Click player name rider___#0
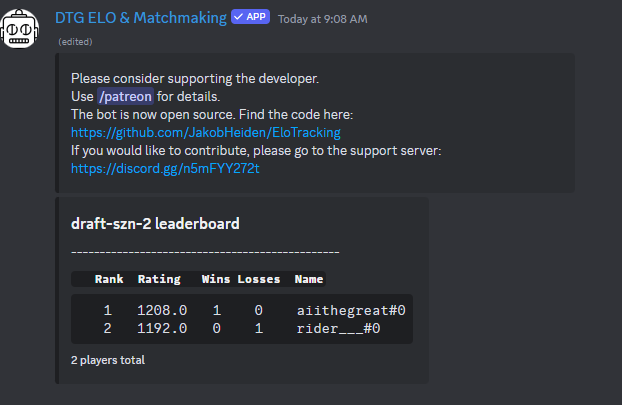The height and width of the screenshot is (405, 622). (x=338, y=328)
